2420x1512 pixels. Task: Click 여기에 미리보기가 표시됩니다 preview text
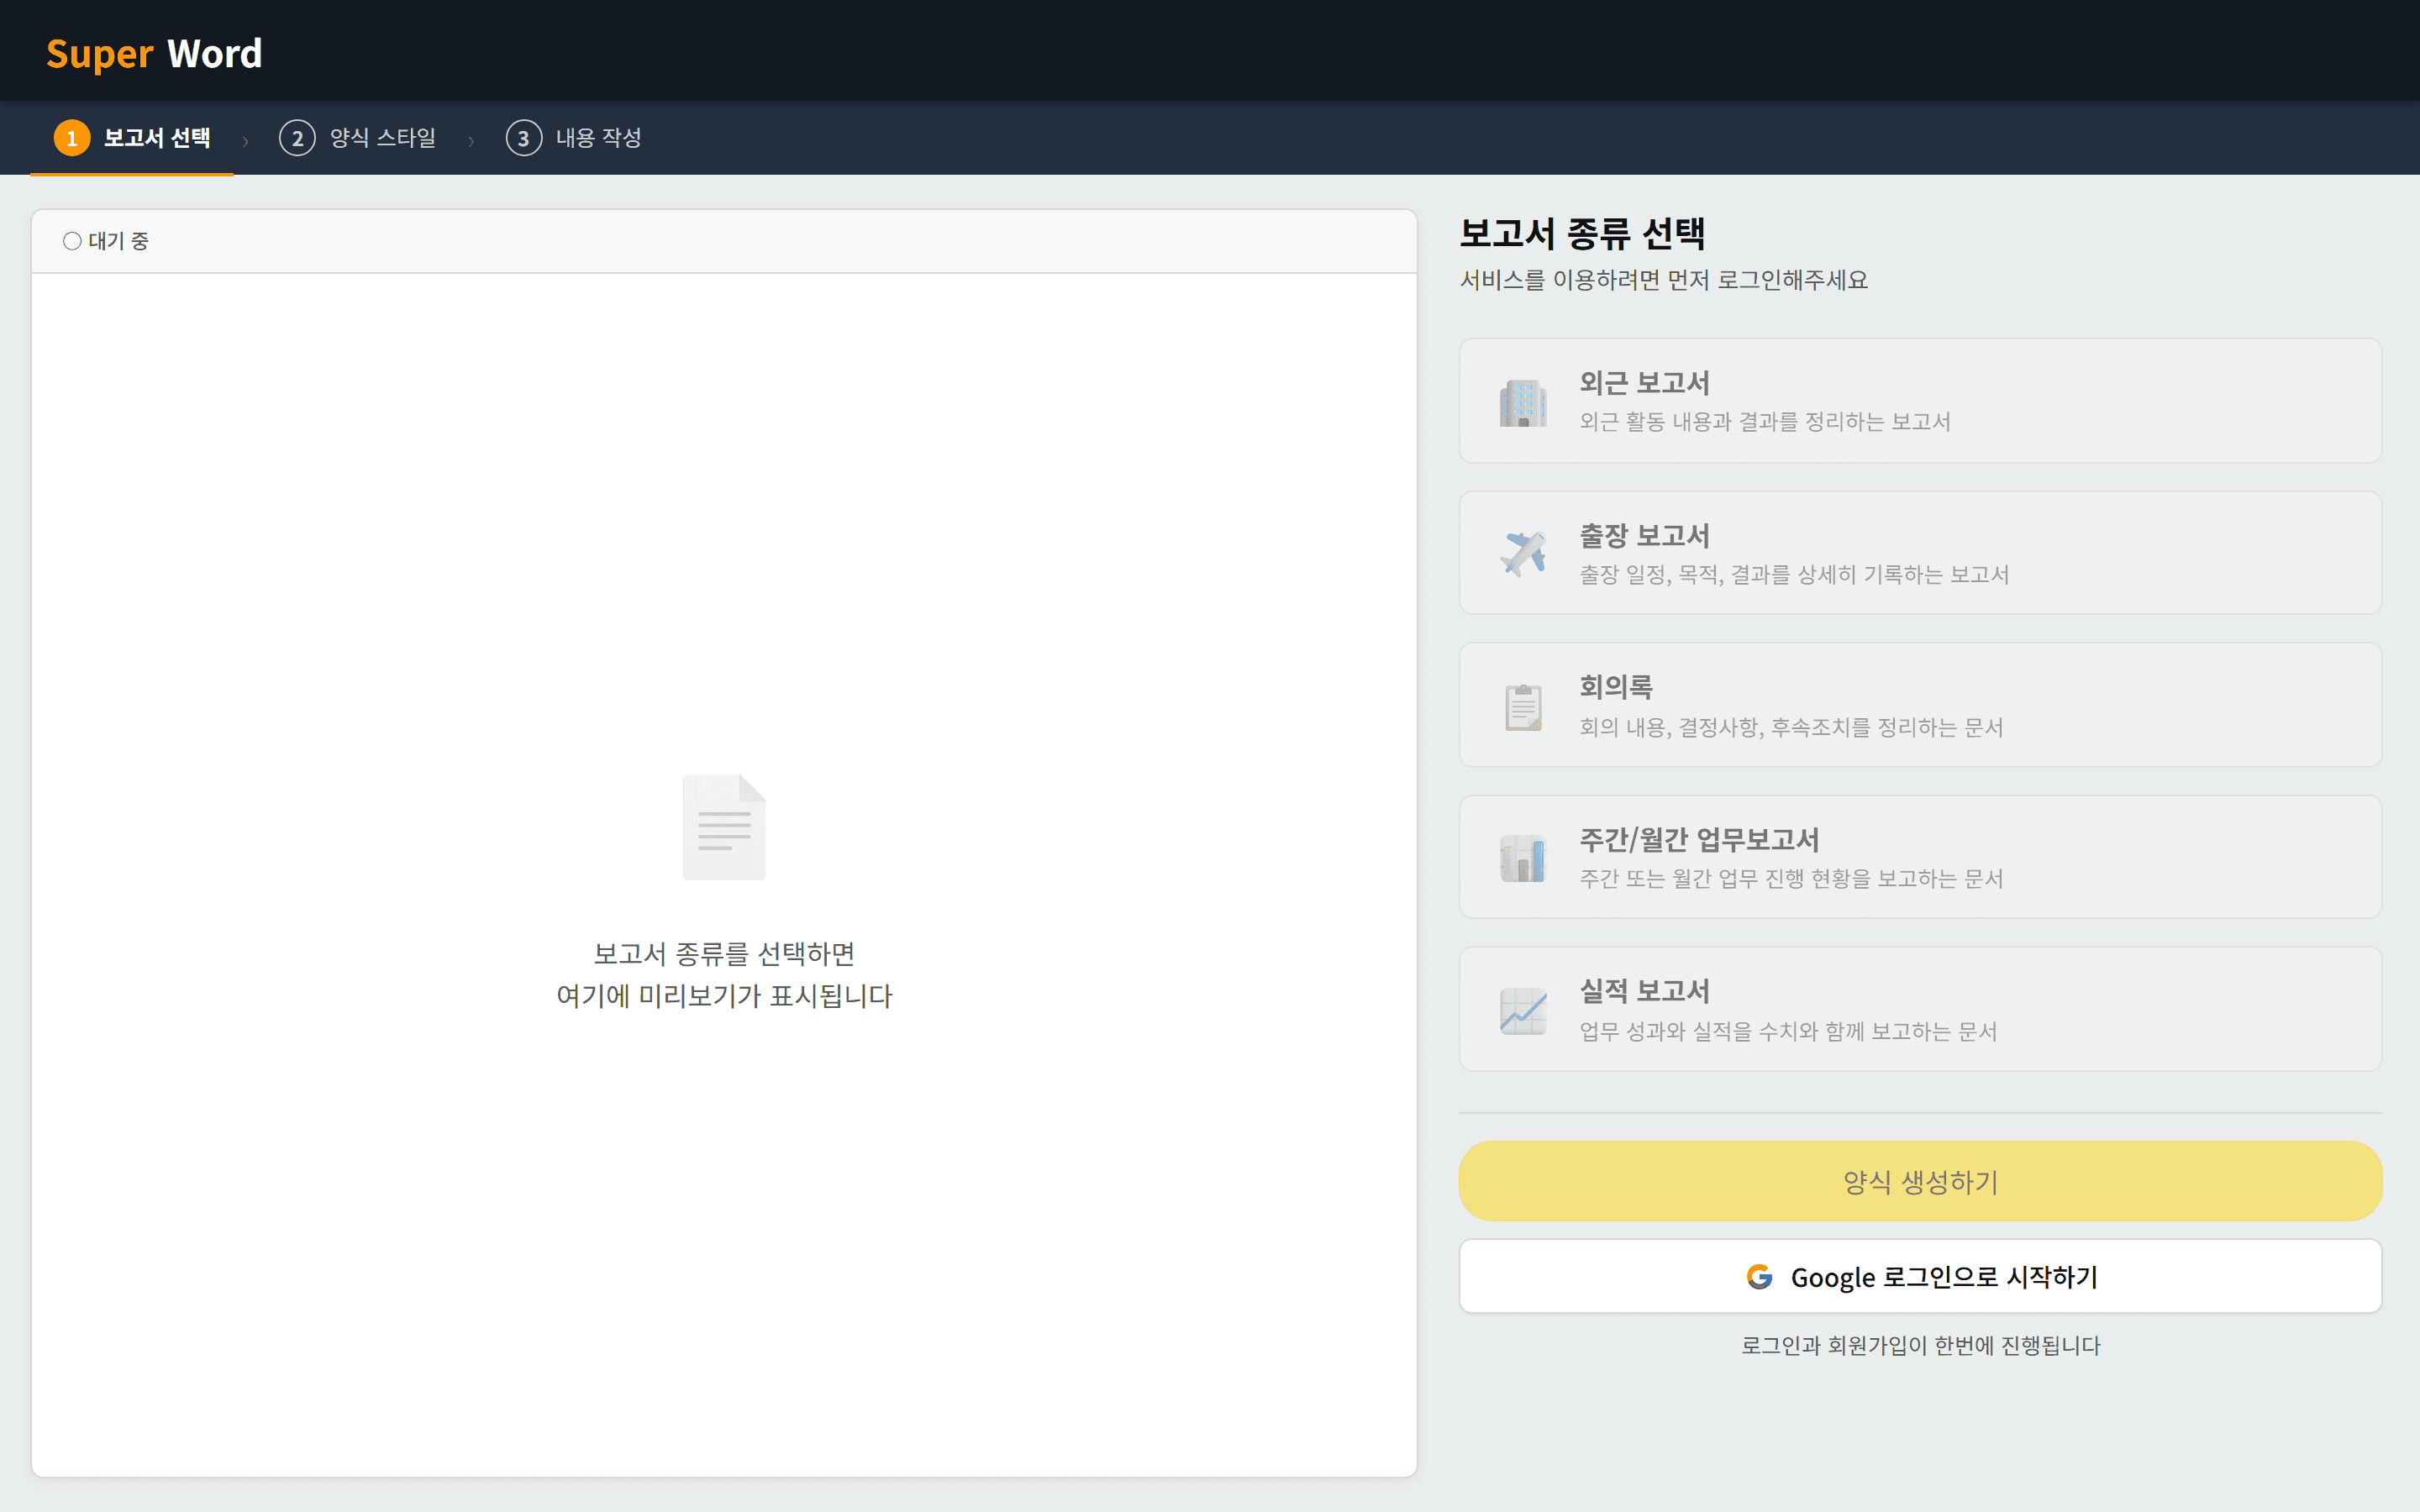(x=724, y=996)
